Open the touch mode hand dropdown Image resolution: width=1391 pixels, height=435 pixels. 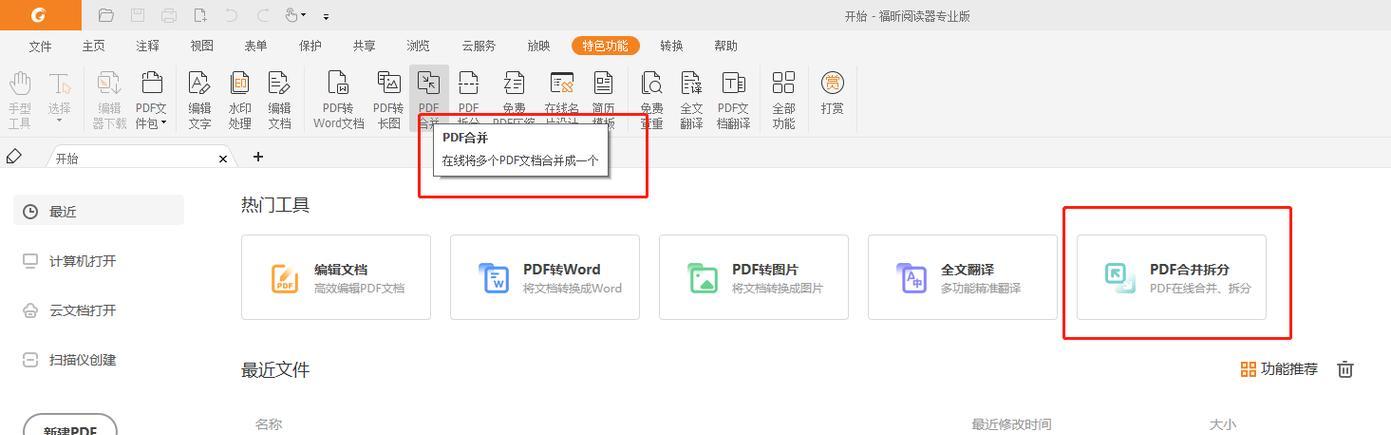pos(297,15)
